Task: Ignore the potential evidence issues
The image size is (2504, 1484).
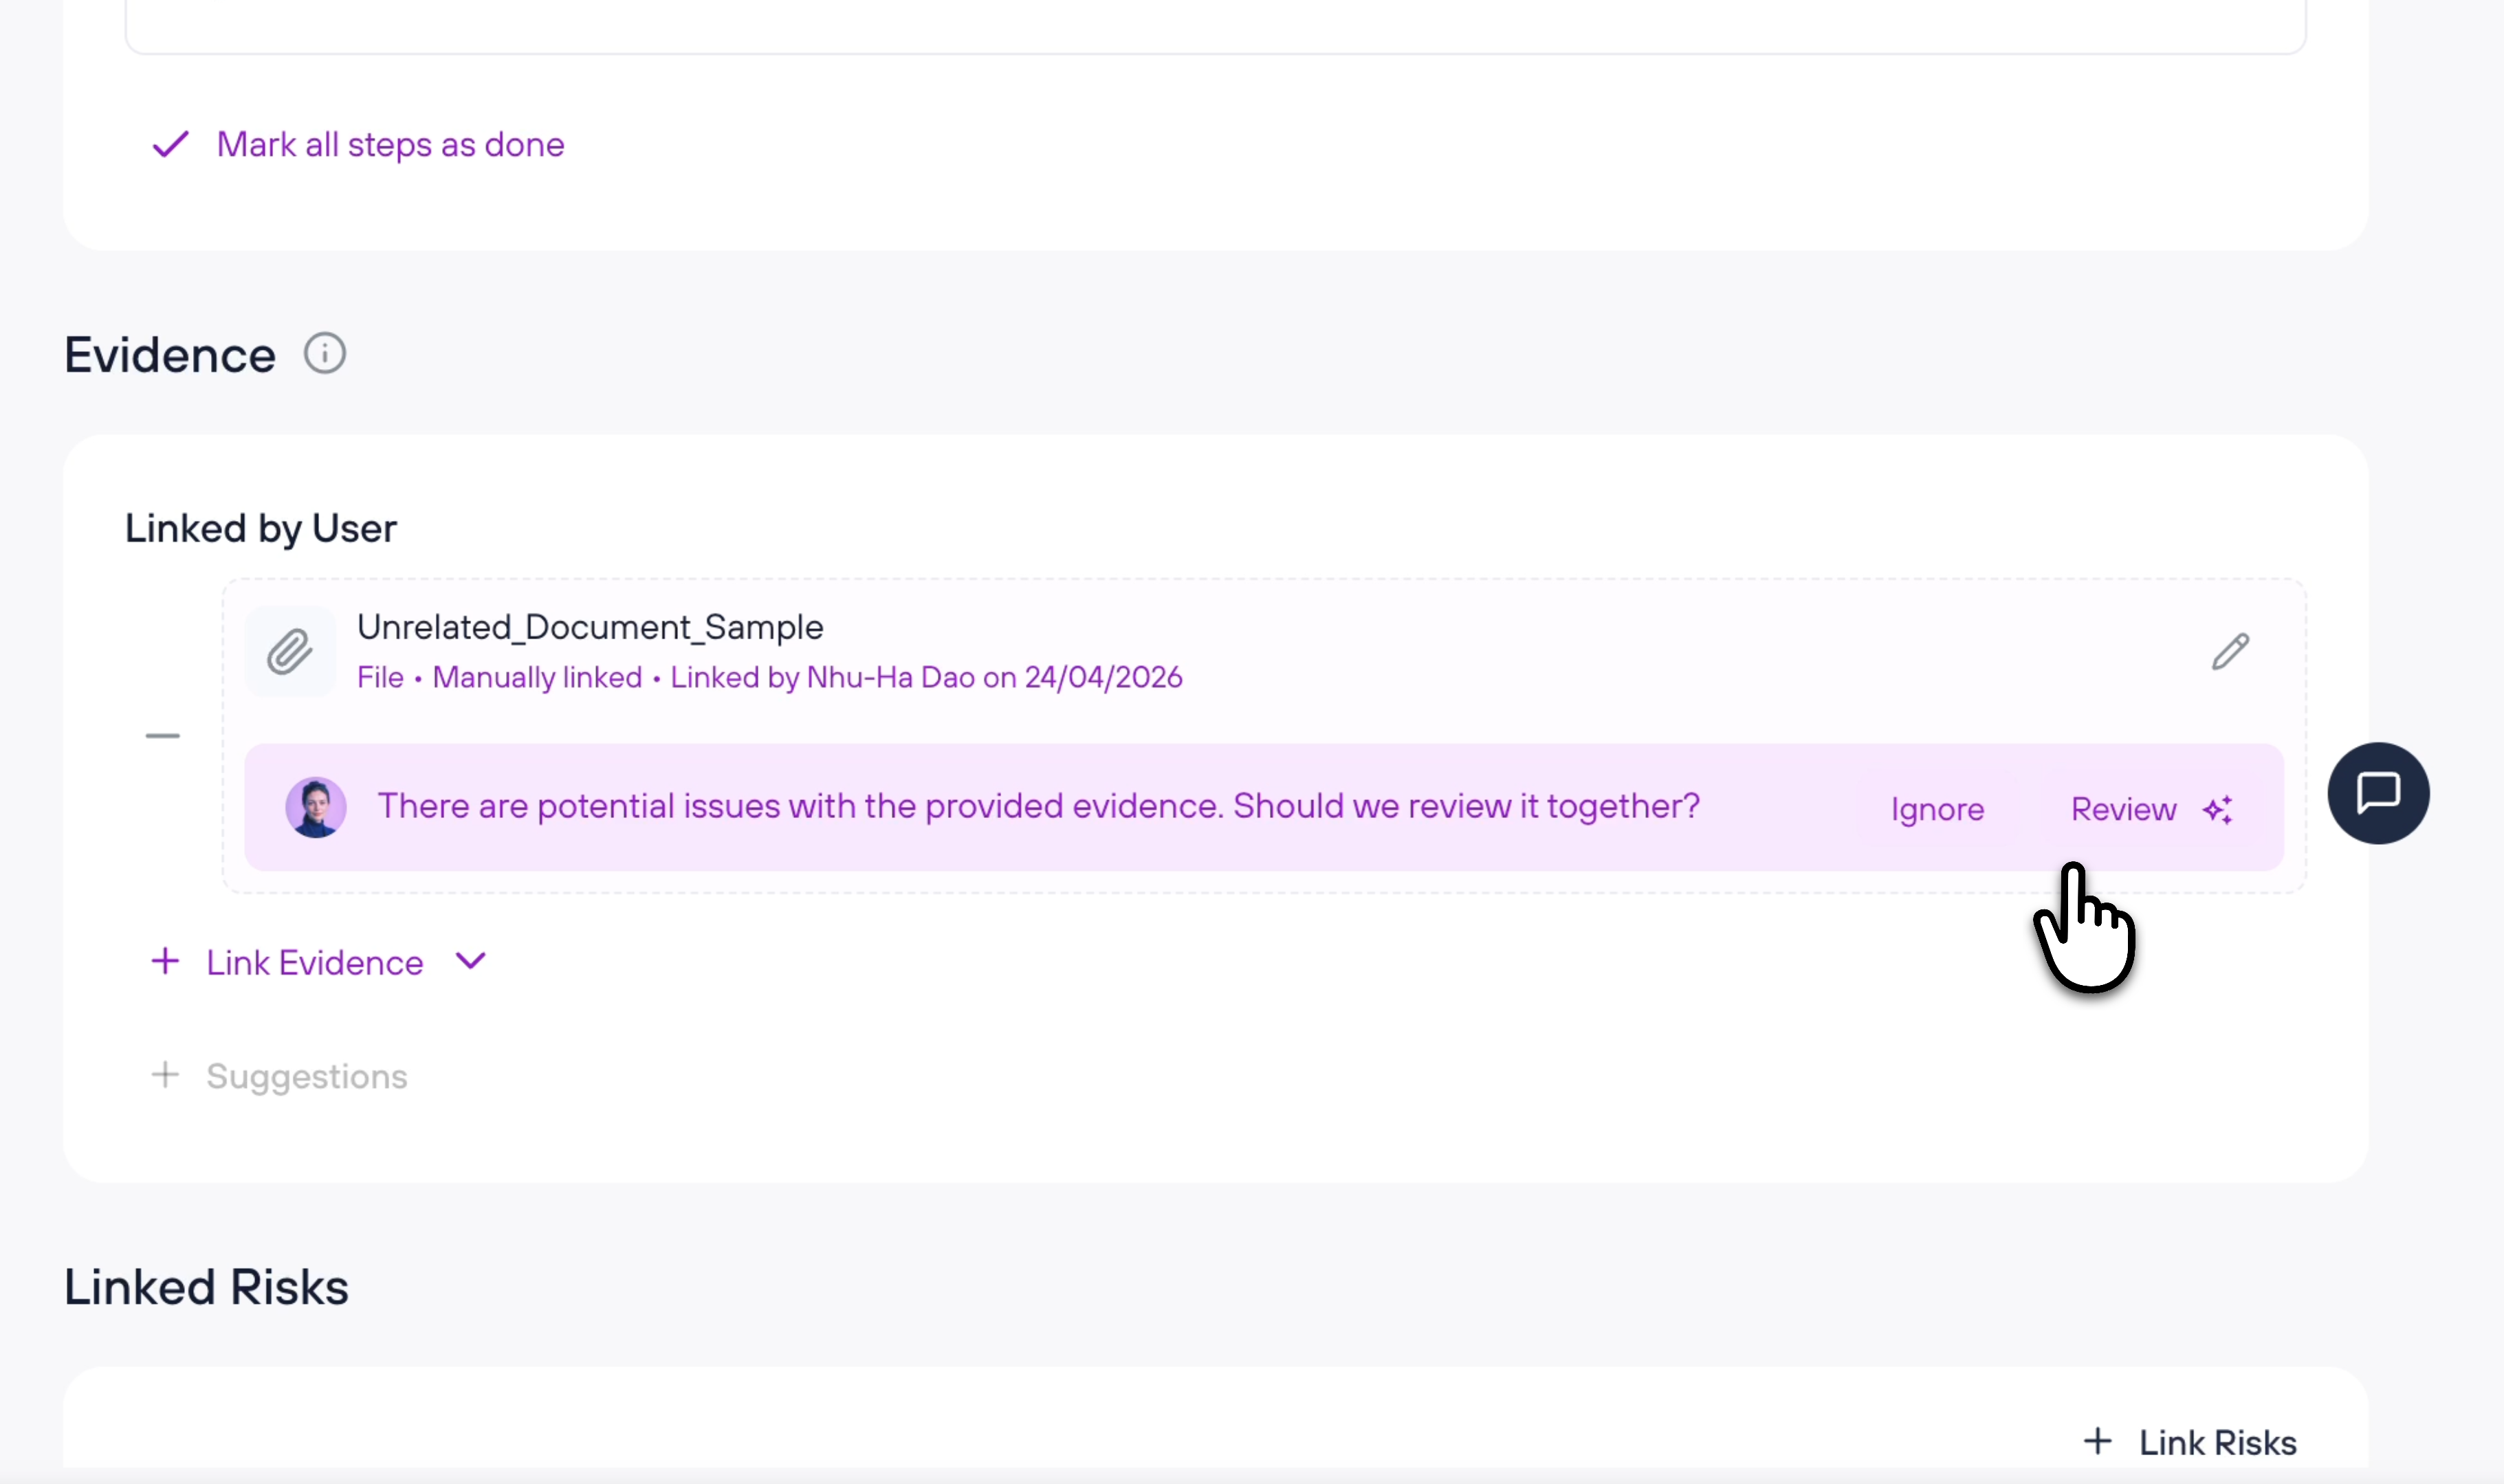Action: tap(1937, 809)
